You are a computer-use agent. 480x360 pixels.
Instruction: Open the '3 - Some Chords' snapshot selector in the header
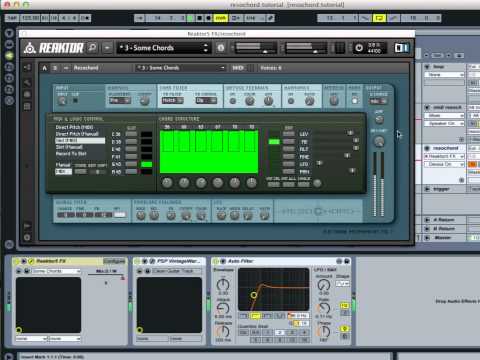163,48
